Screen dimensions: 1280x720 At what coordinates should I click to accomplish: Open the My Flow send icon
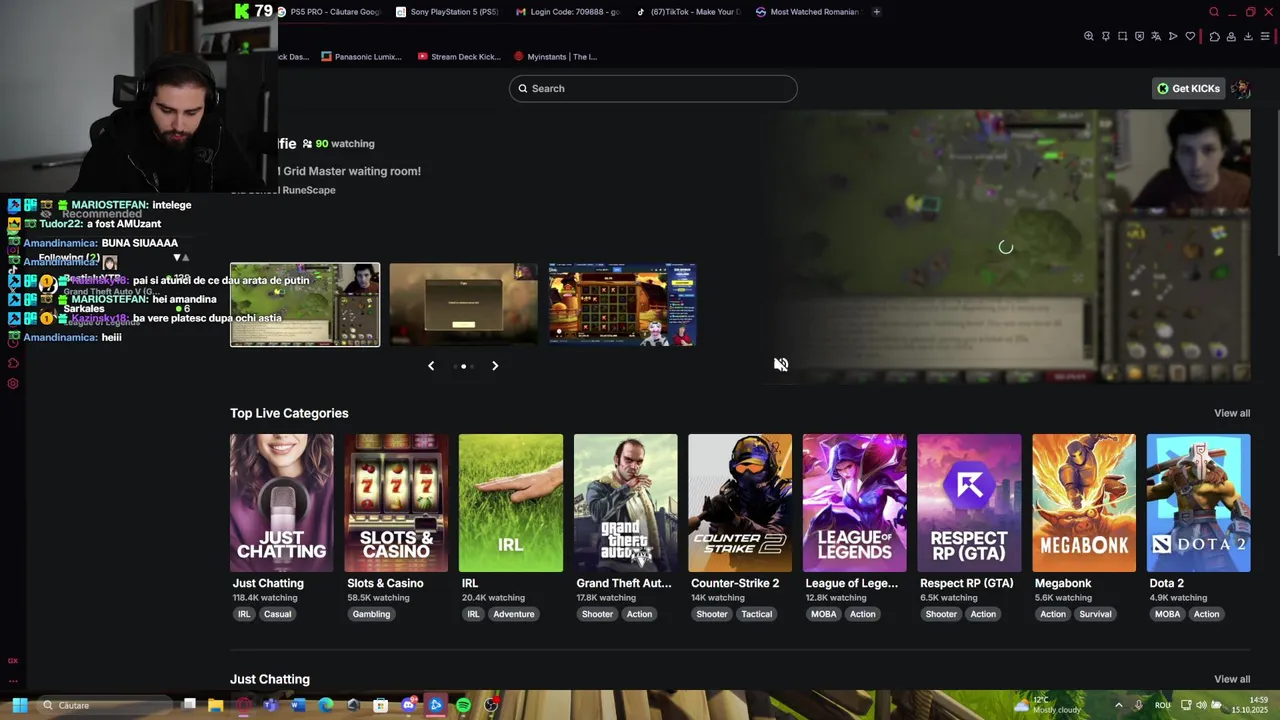click(1173, 36)
